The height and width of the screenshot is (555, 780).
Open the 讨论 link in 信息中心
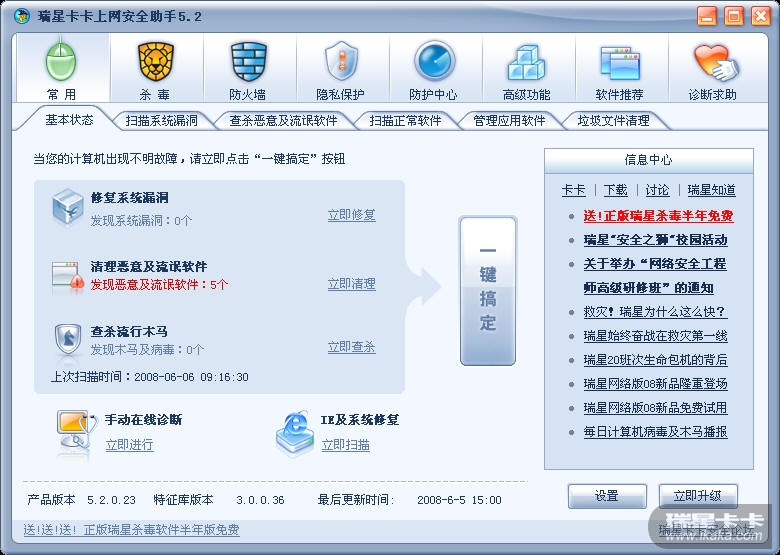click(x=657, y=190)
